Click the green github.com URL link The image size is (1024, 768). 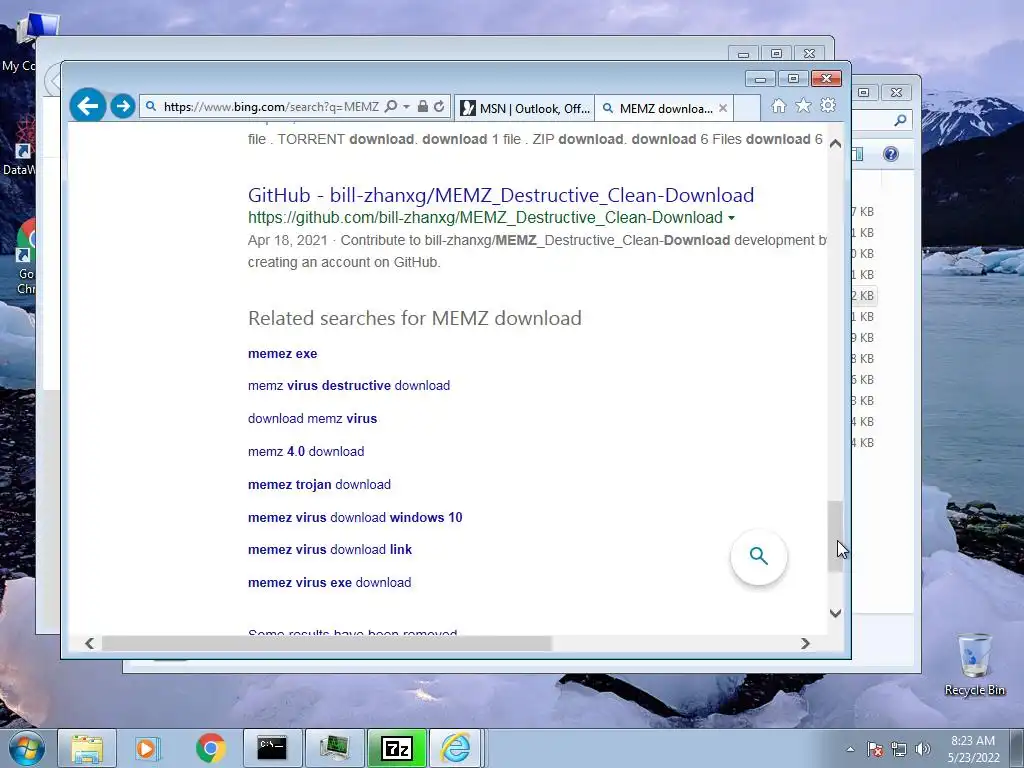(485, 217)
